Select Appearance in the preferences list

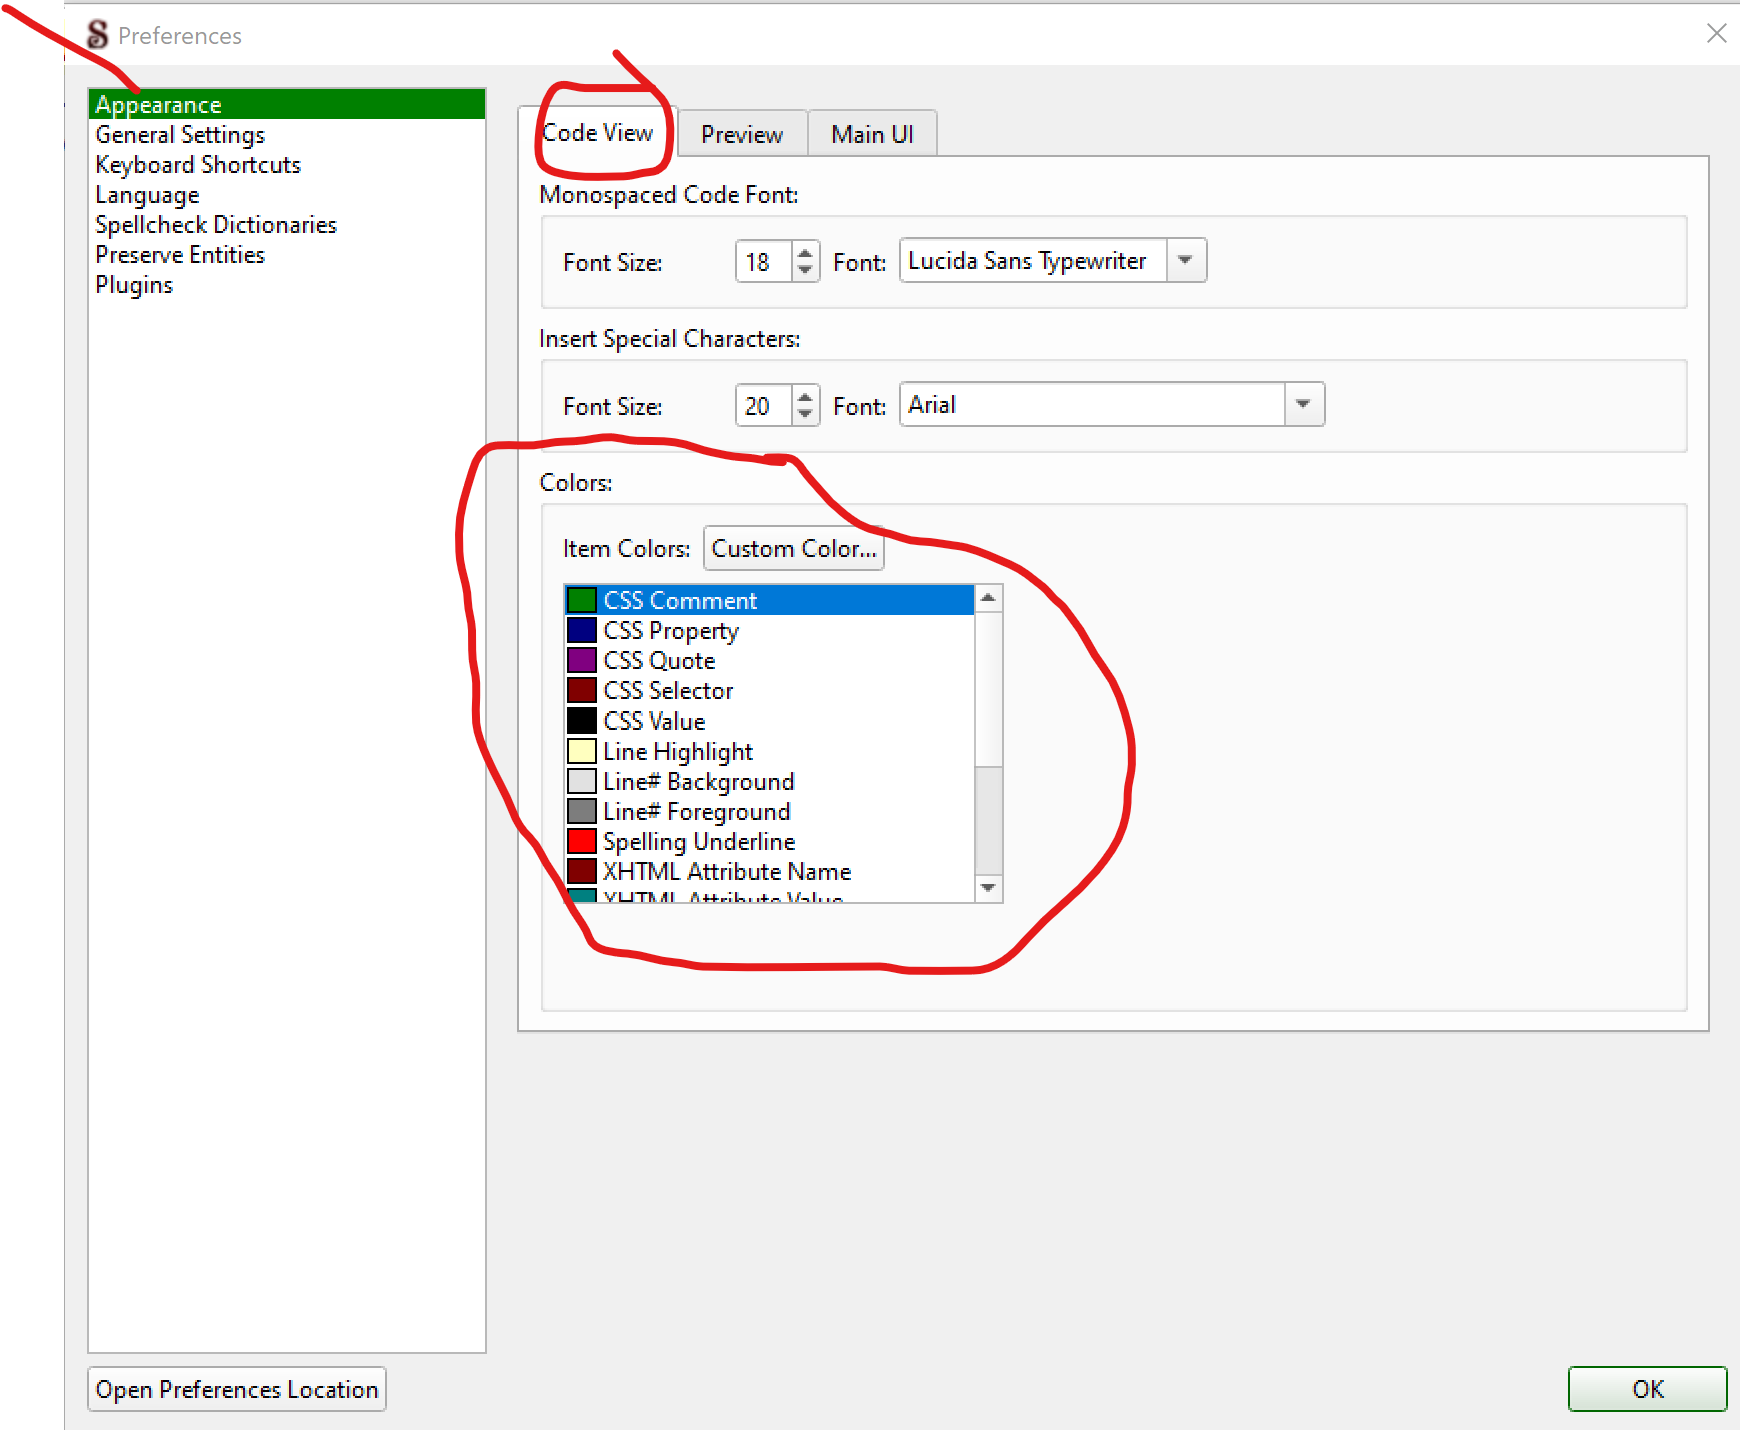click(287, 105)
